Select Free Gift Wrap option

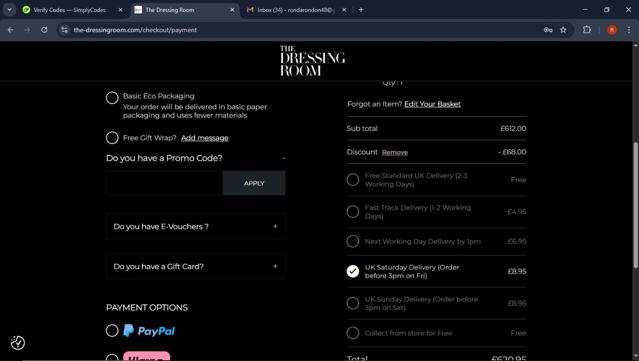click(112, 138)
